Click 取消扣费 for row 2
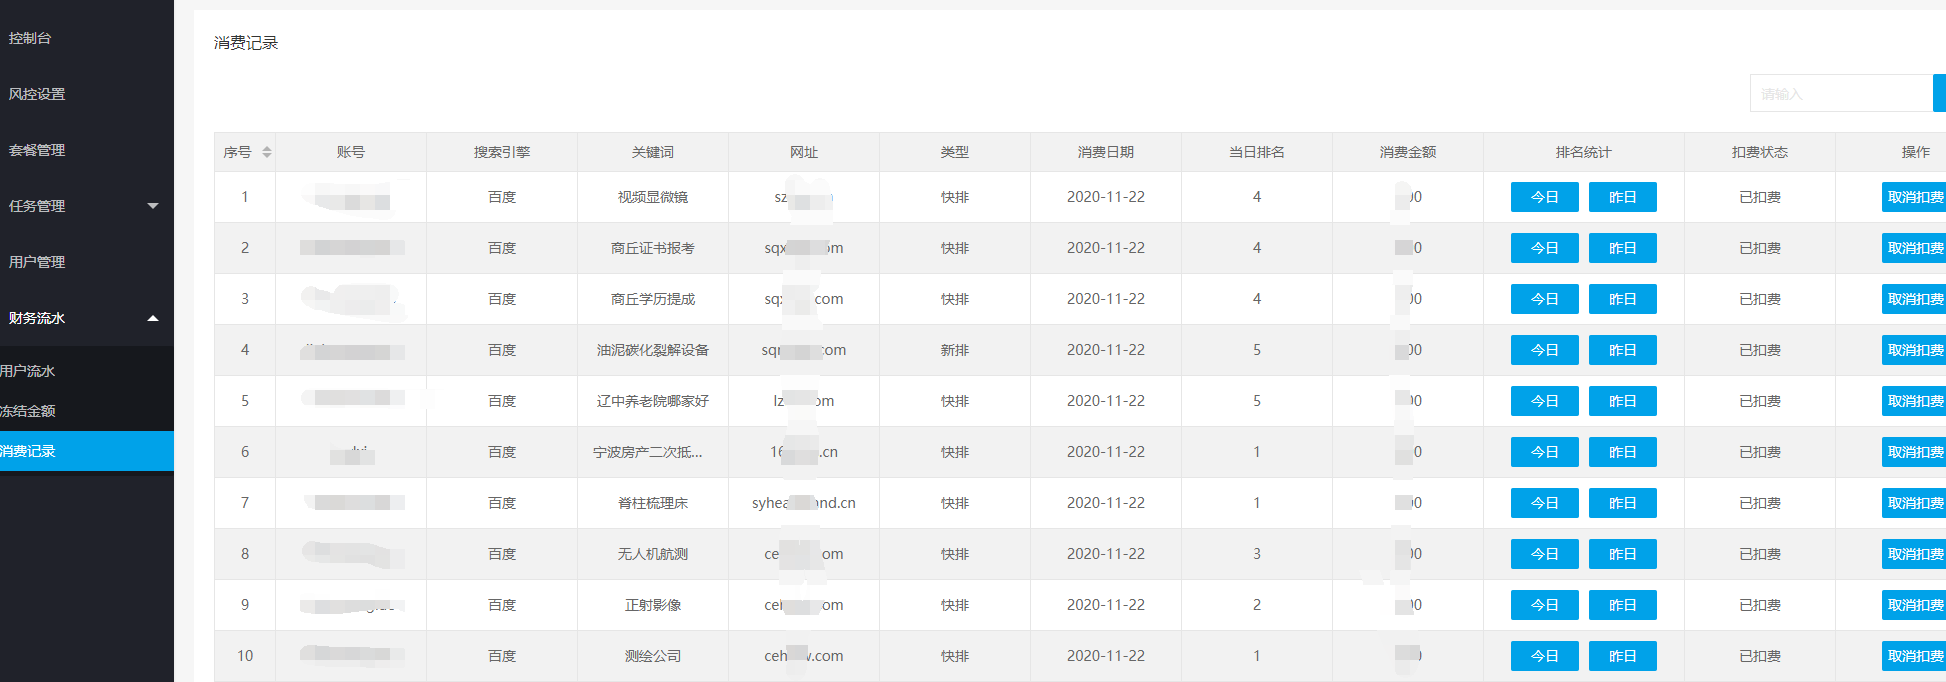This screenshot has width=1946, height=682. (x=1914, y=248)
